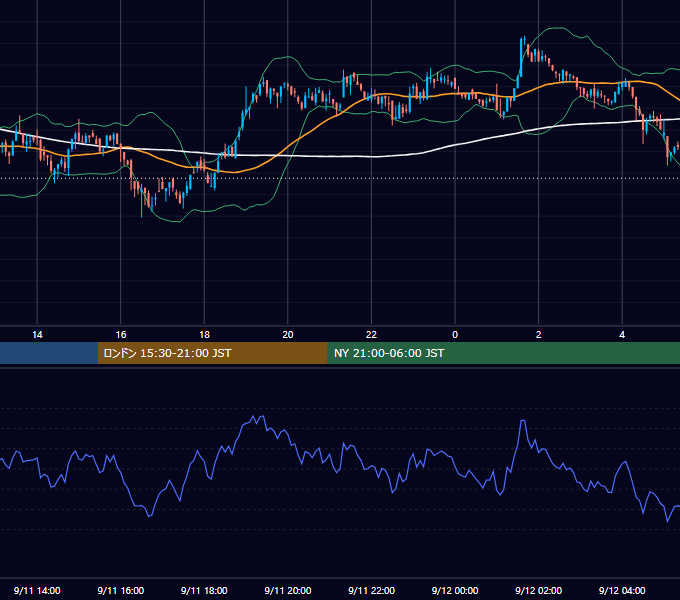Click the 9/12 00:00 date label
This screenshot has width=680, height=600.
pos(455,590)
